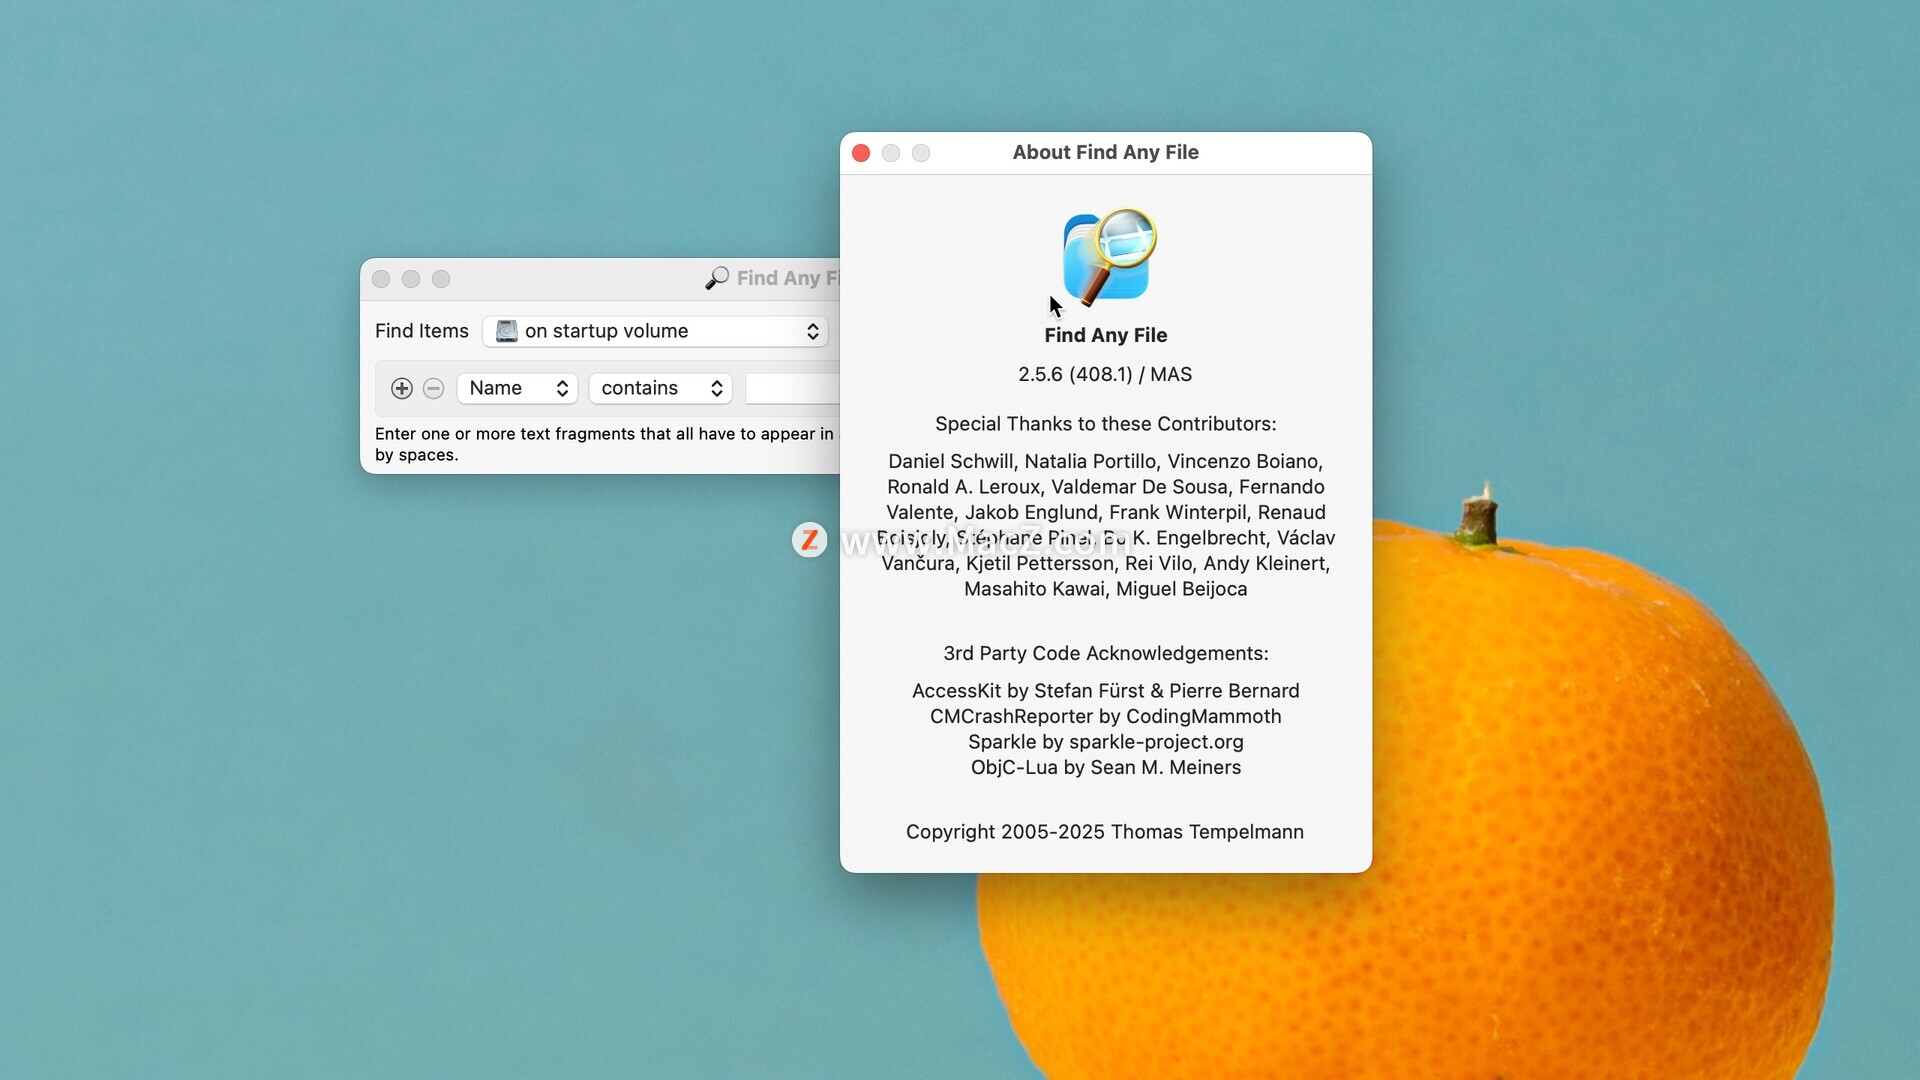The width and height of the screenshot is (1920, 1080).
Task: Close the About Find Any File window
Action: (x=861, y=153)
